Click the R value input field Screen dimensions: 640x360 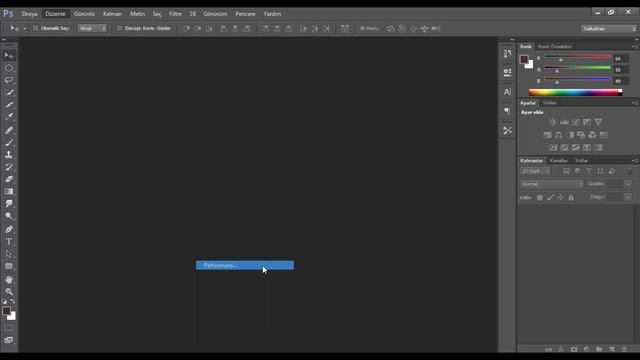621,59
